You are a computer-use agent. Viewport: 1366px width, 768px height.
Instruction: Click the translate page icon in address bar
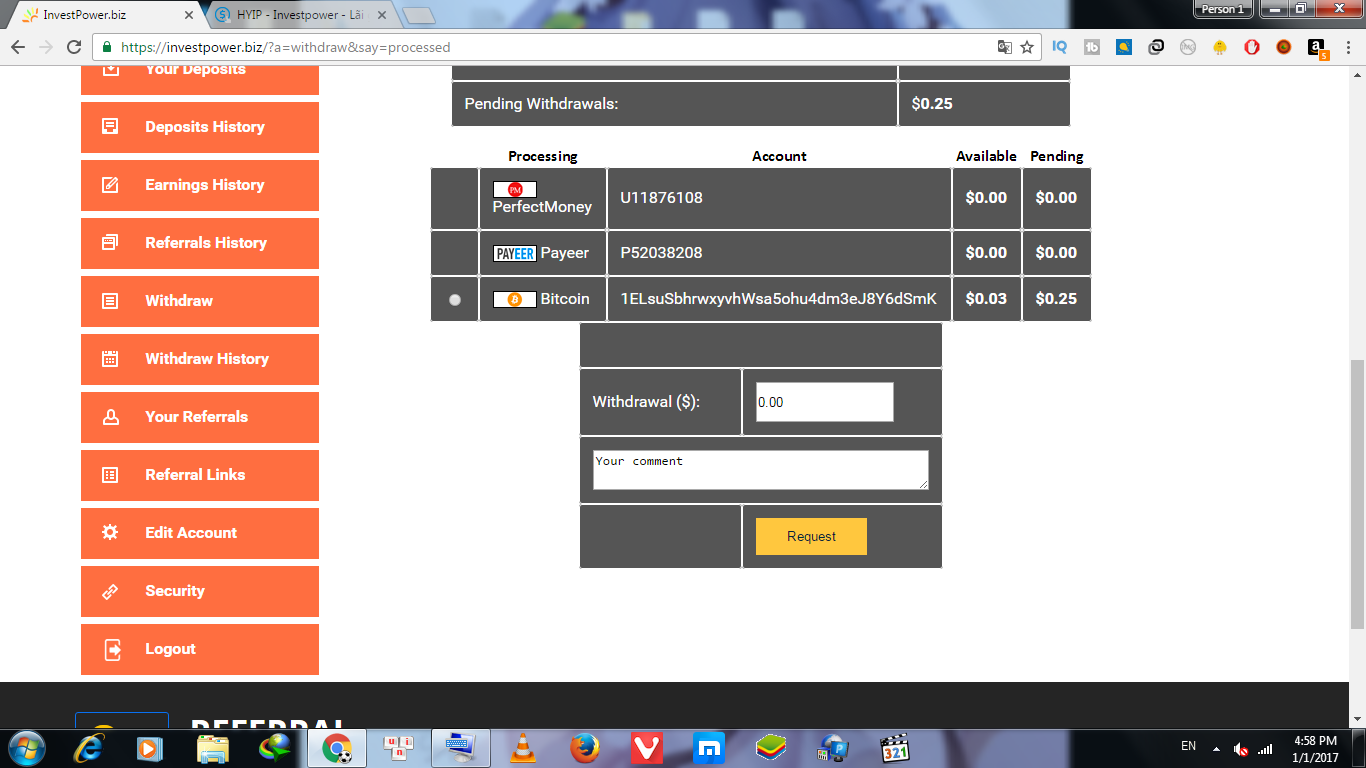(x=1005, y=47)
